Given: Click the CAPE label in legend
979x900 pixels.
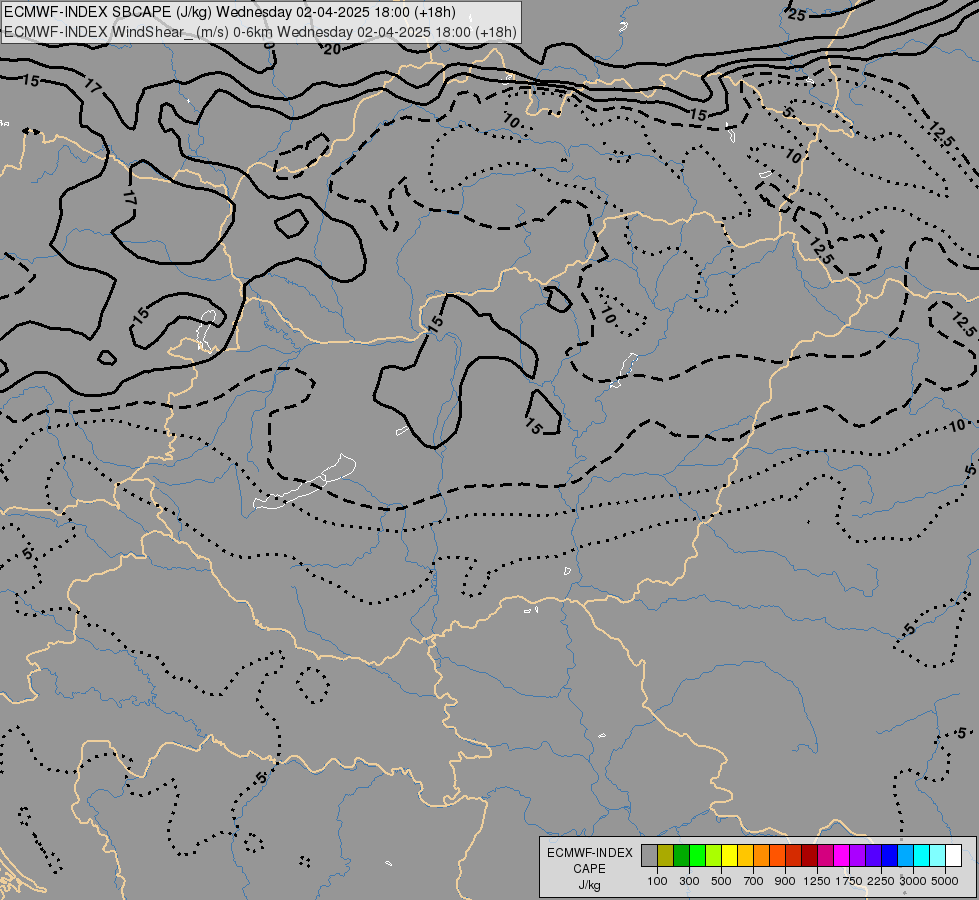Looking at the screenshot, I should pyautogui.click(x=589, y=869).
